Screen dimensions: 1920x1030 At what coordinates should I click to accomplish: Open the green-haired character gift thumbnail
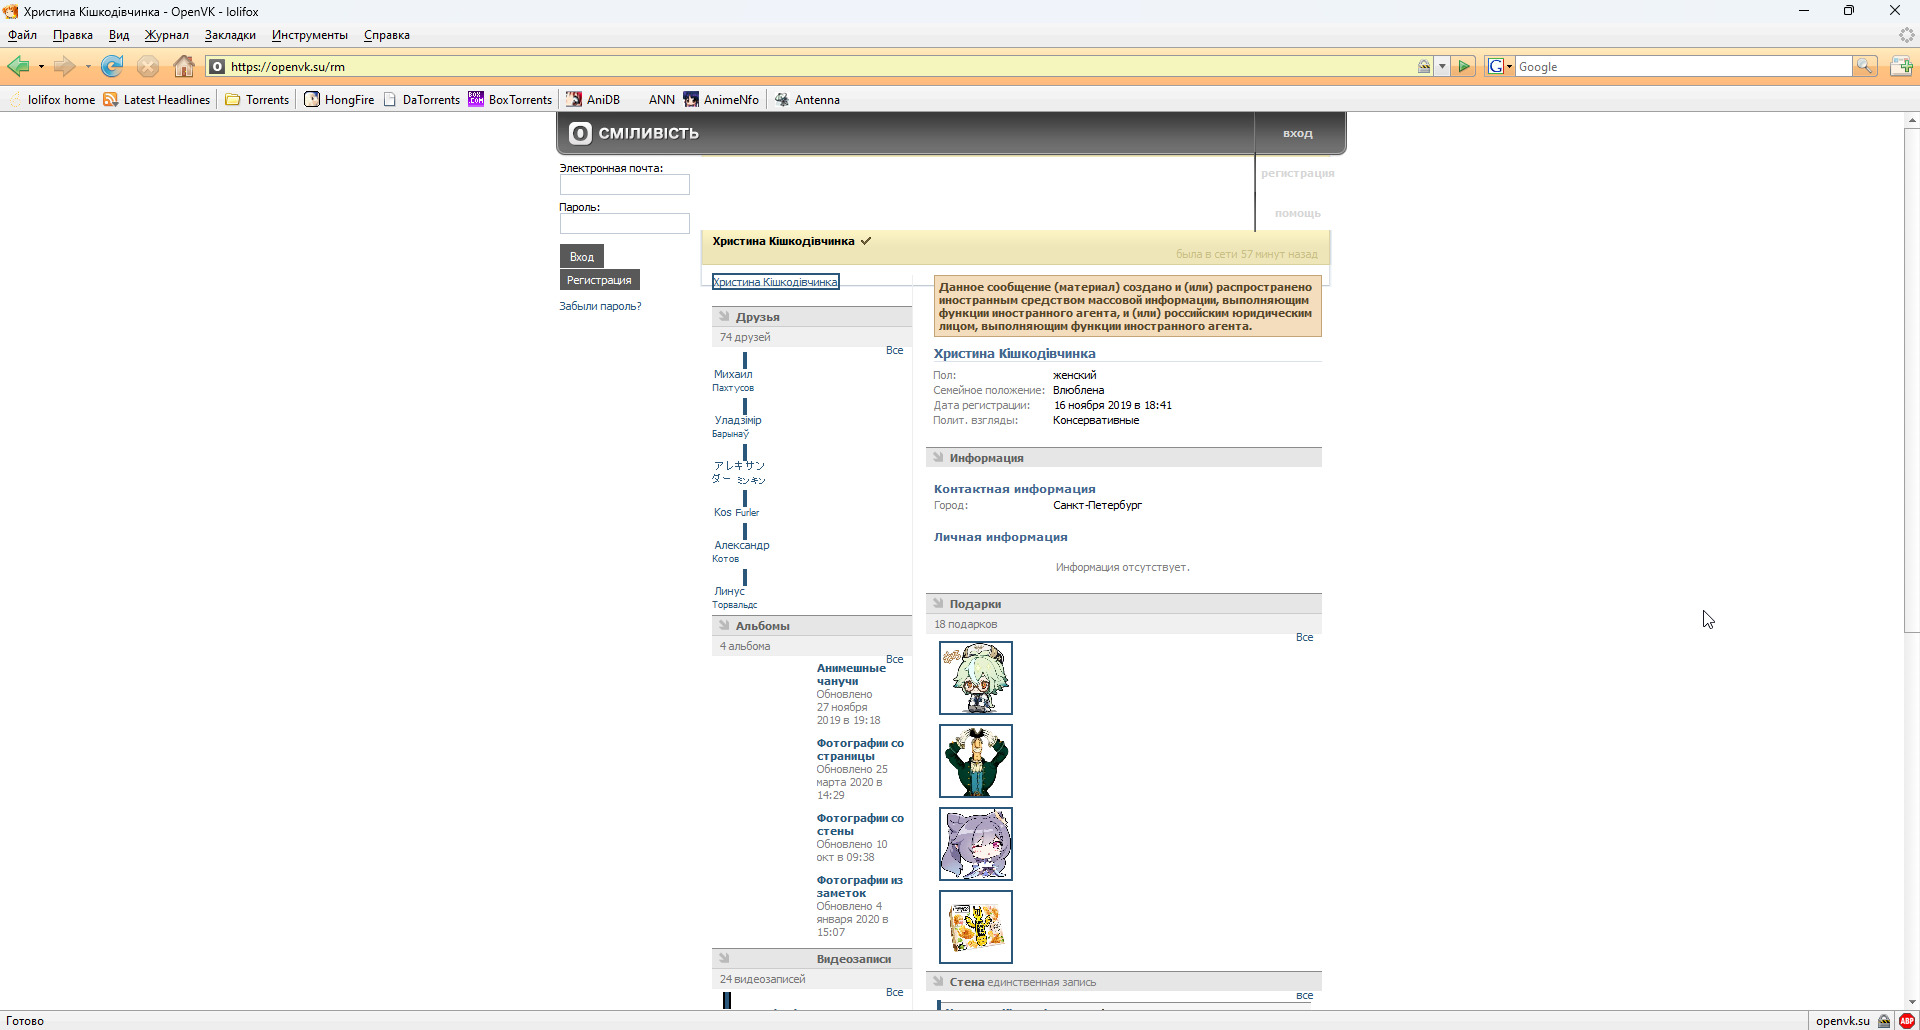pyautogui.click(x=976, y=678)
